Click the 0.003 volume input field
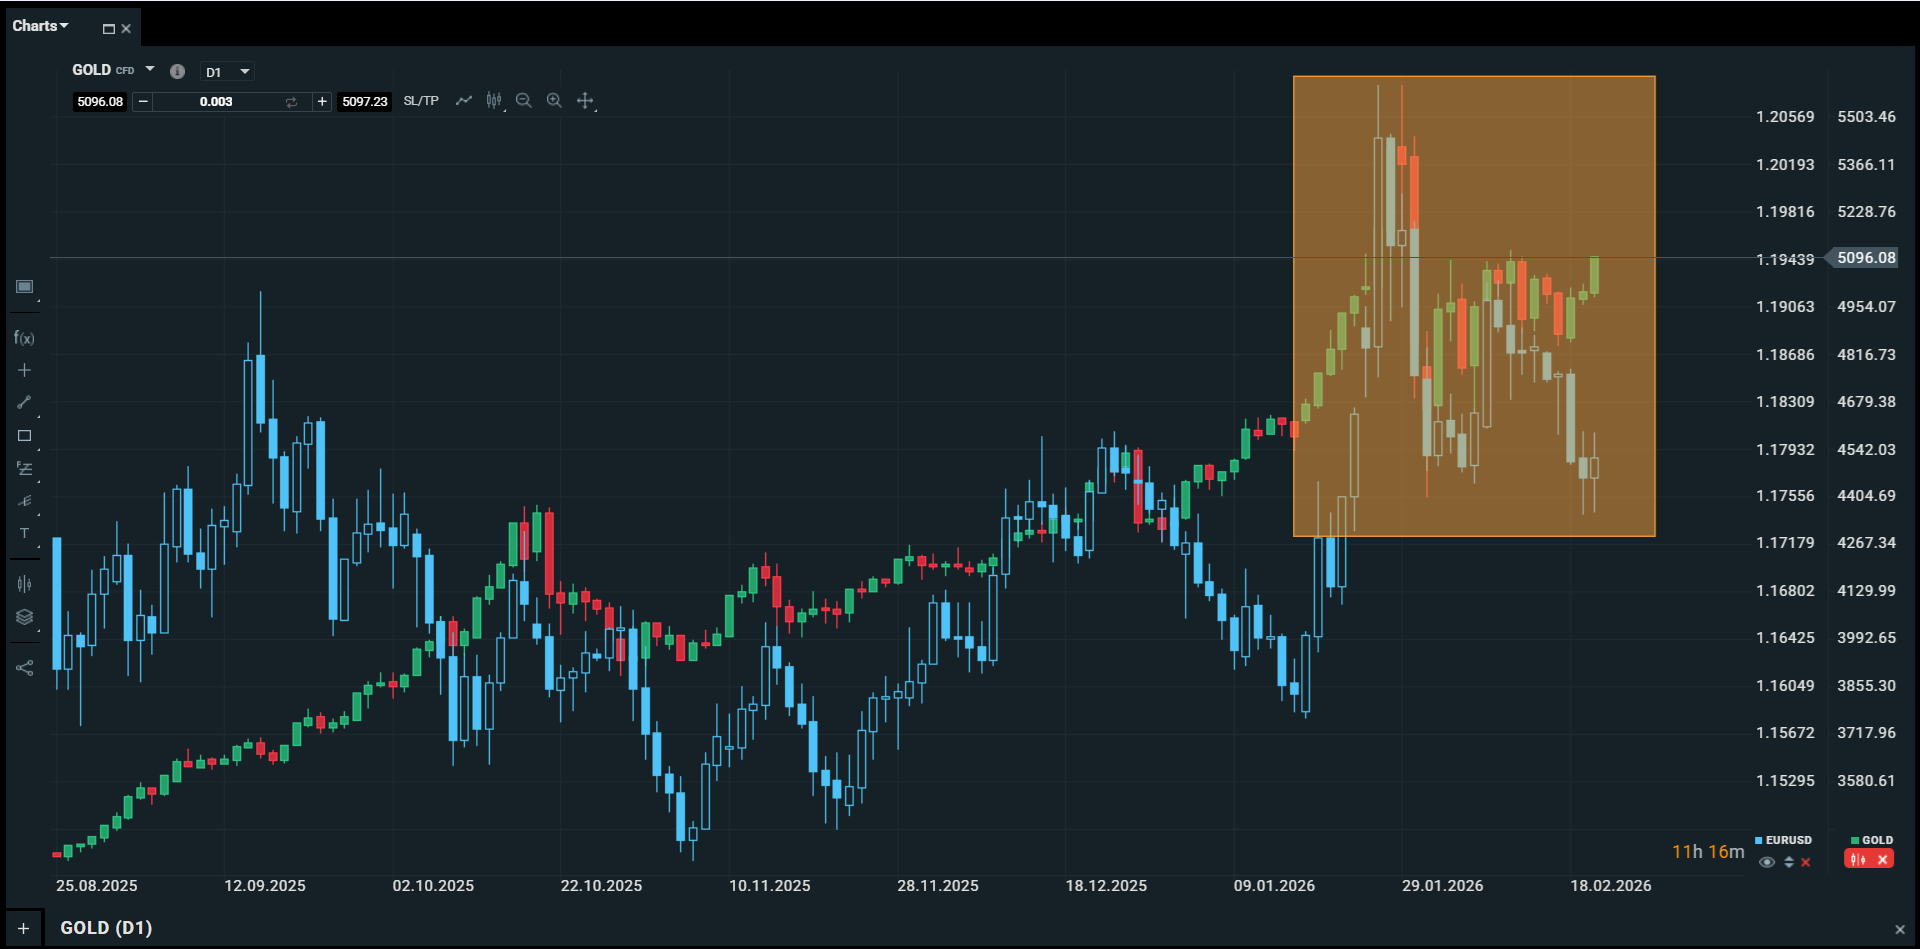The width and height of the screenshot is (1920, 949). 216,102
